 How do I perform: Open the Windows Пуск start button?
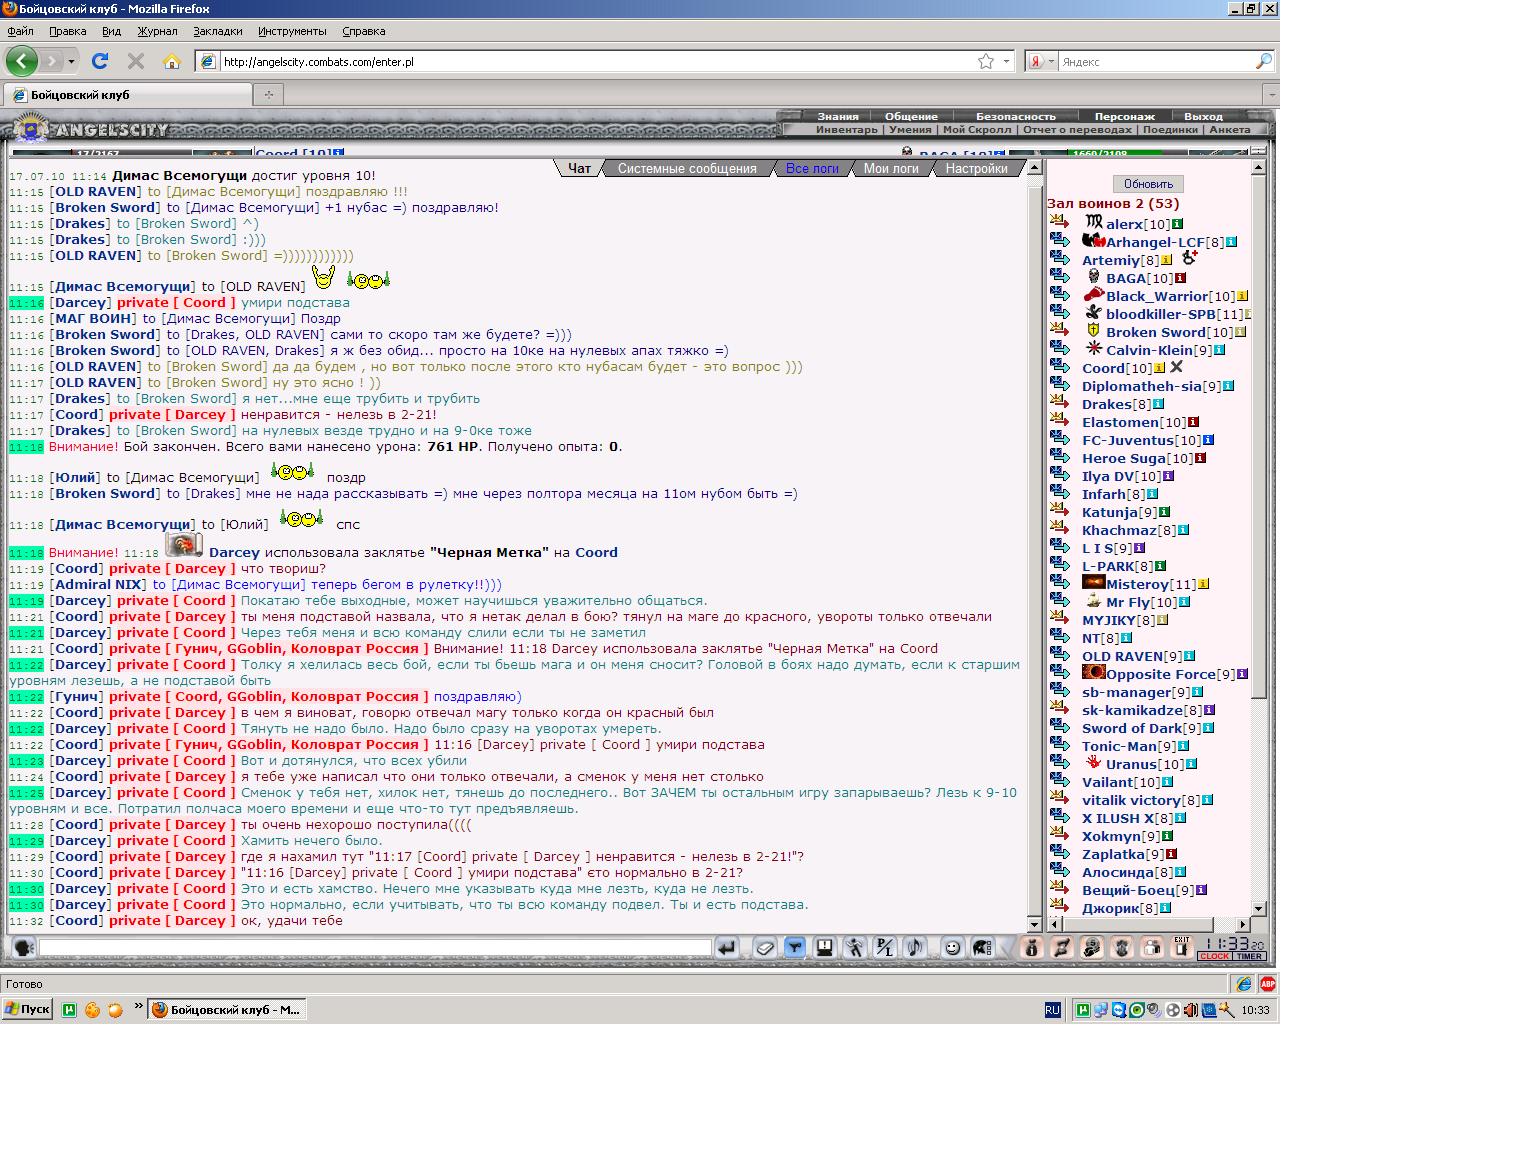tap(27, 1009)
